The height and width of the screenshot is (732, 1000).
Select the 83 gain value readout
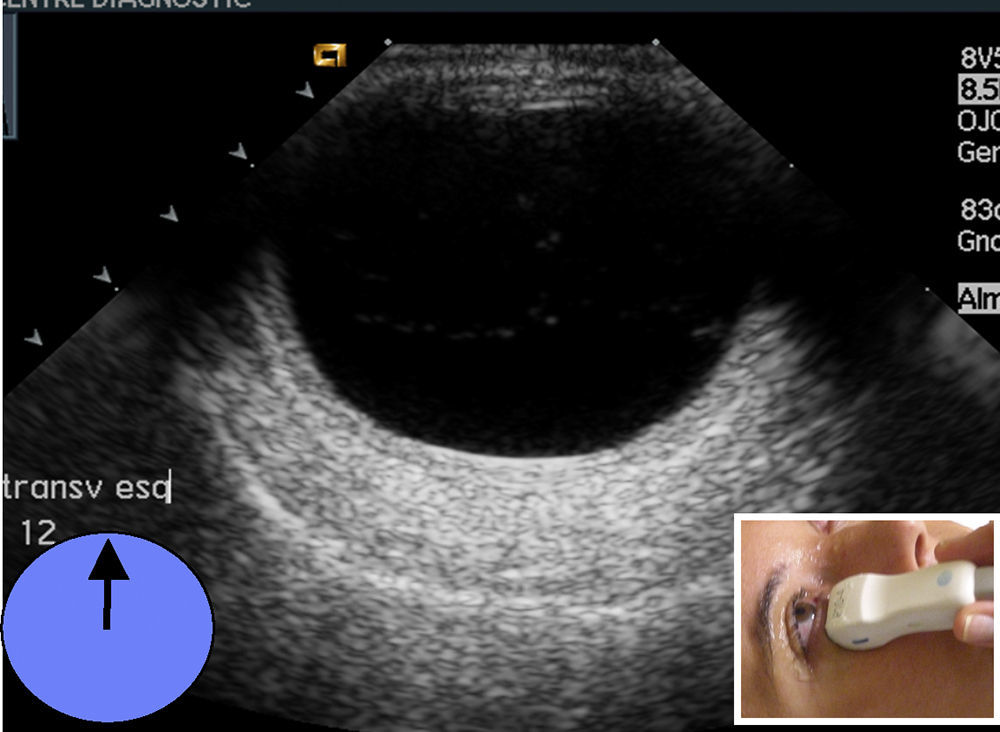click(979, 211)
